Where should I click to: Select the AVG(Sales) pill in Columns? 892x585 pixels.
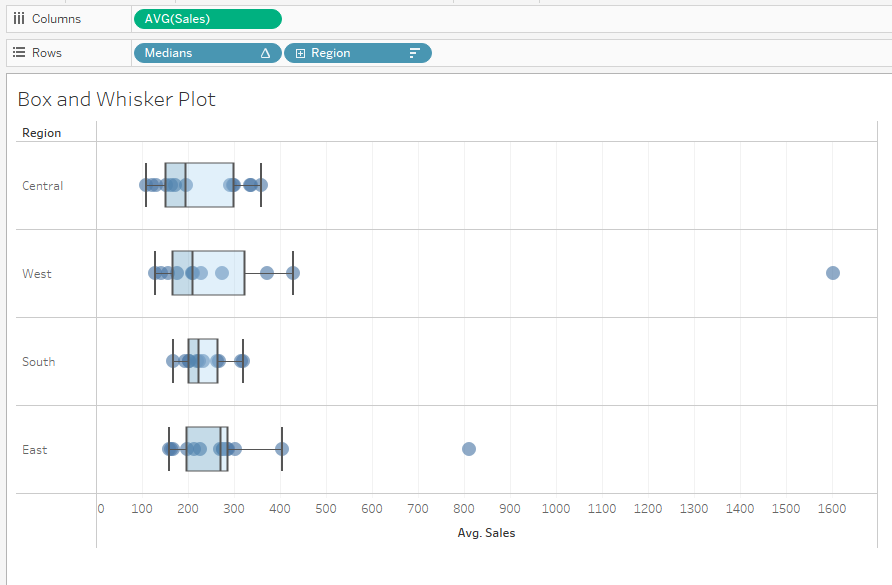pos(207,19)
